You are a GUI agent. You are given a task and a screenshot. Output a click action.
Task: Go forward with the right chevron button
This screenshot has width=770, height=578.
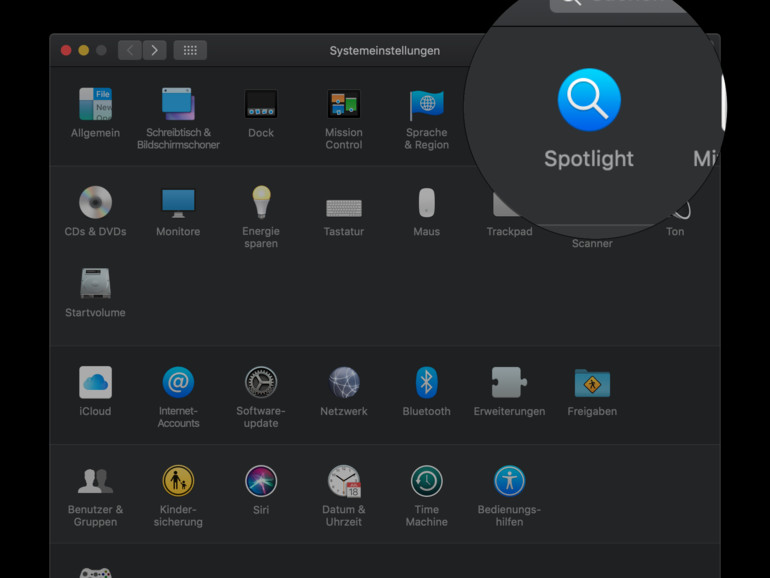pos(154,50)
